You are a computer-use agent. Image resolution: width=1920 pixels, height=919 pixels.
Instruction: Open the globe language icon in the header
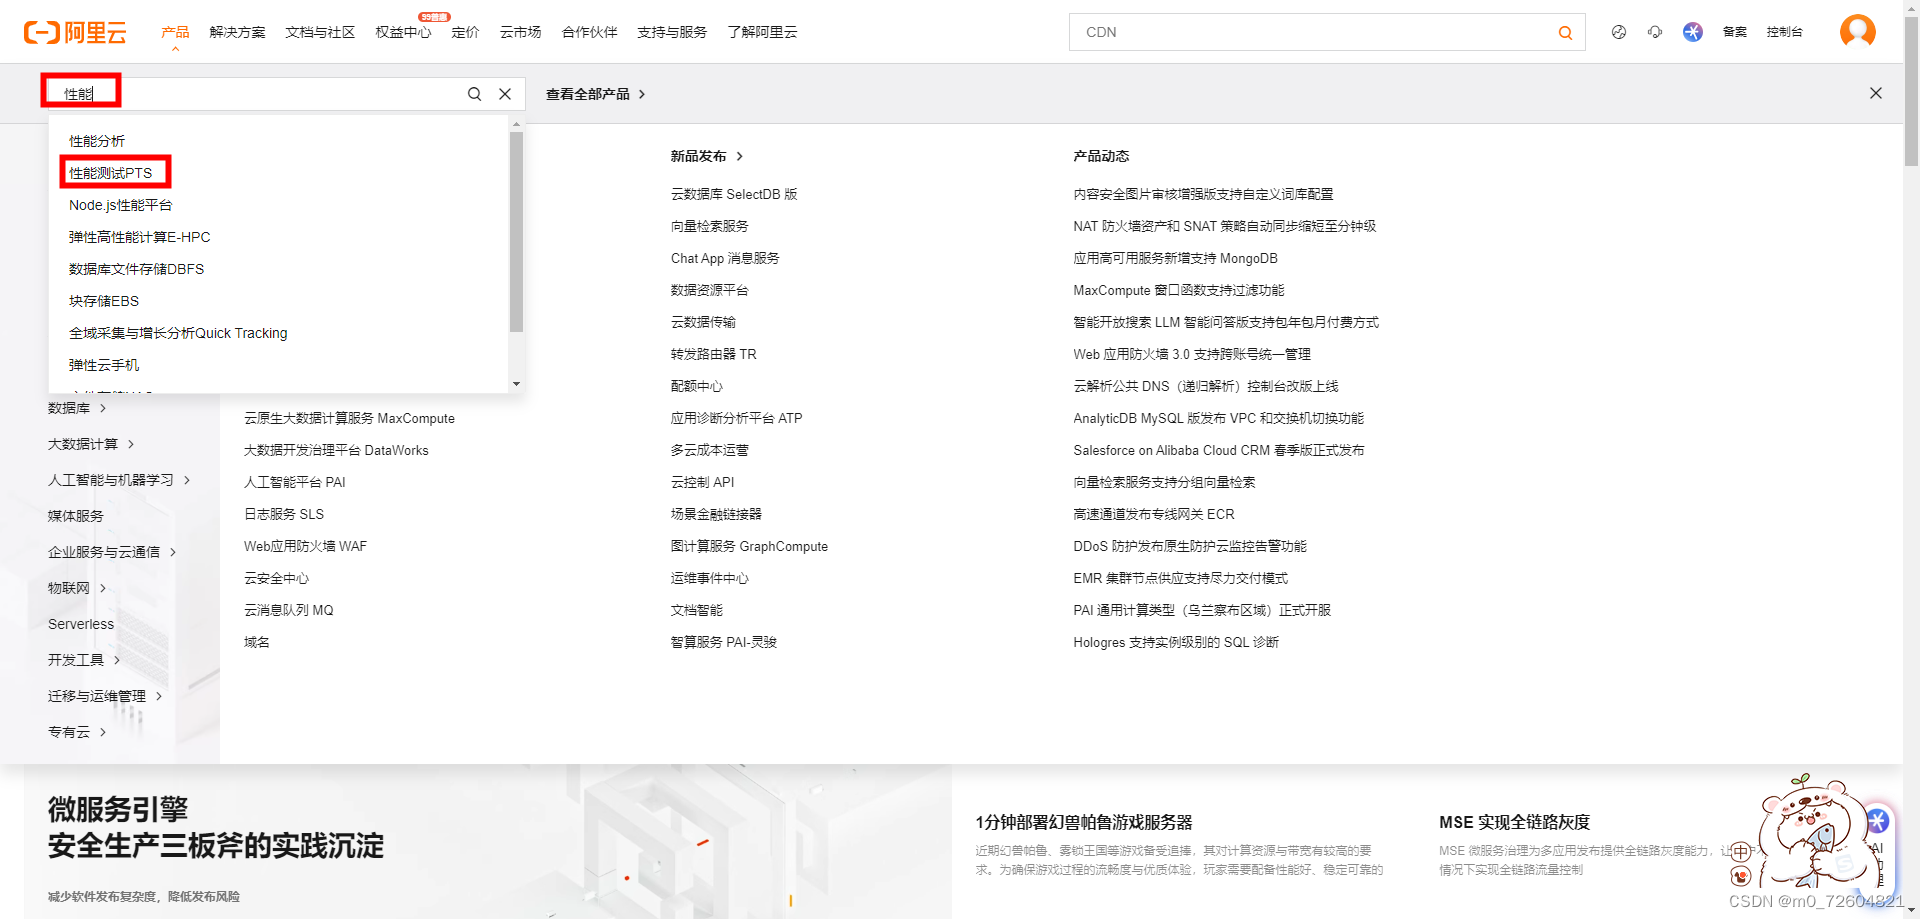1619,32
